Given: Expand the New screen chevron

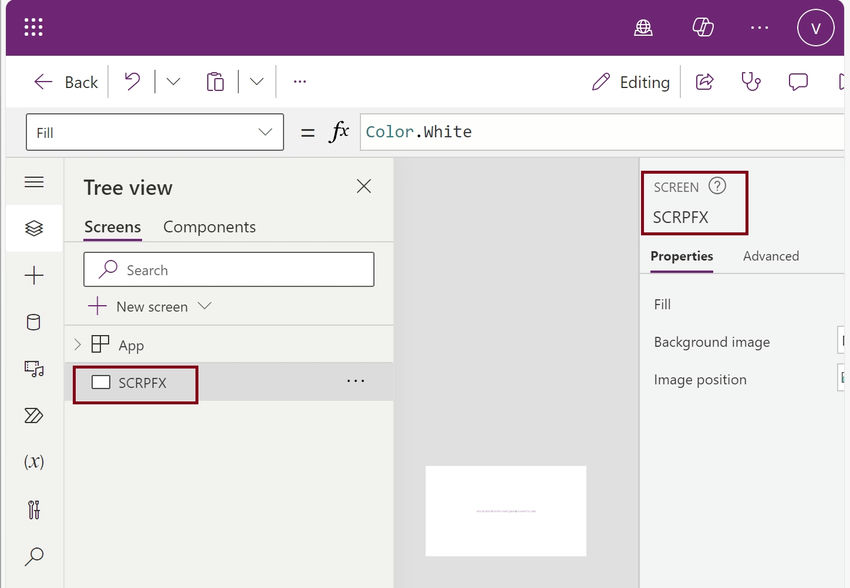Looking at the screenshot, I should pyautogui.click(x=204, y=306).
